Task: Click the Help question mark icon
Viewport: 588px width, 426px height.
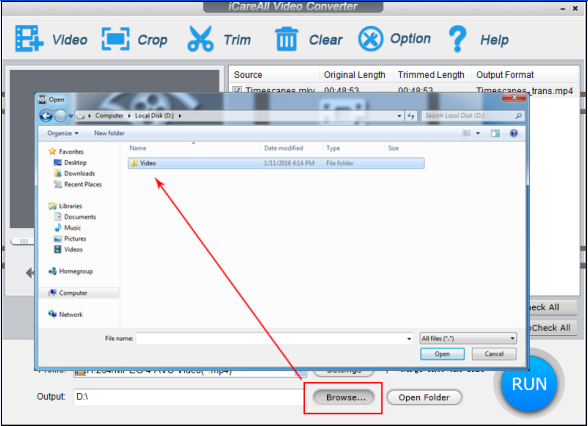Action: pyautogui.click(x=458, y=39)
